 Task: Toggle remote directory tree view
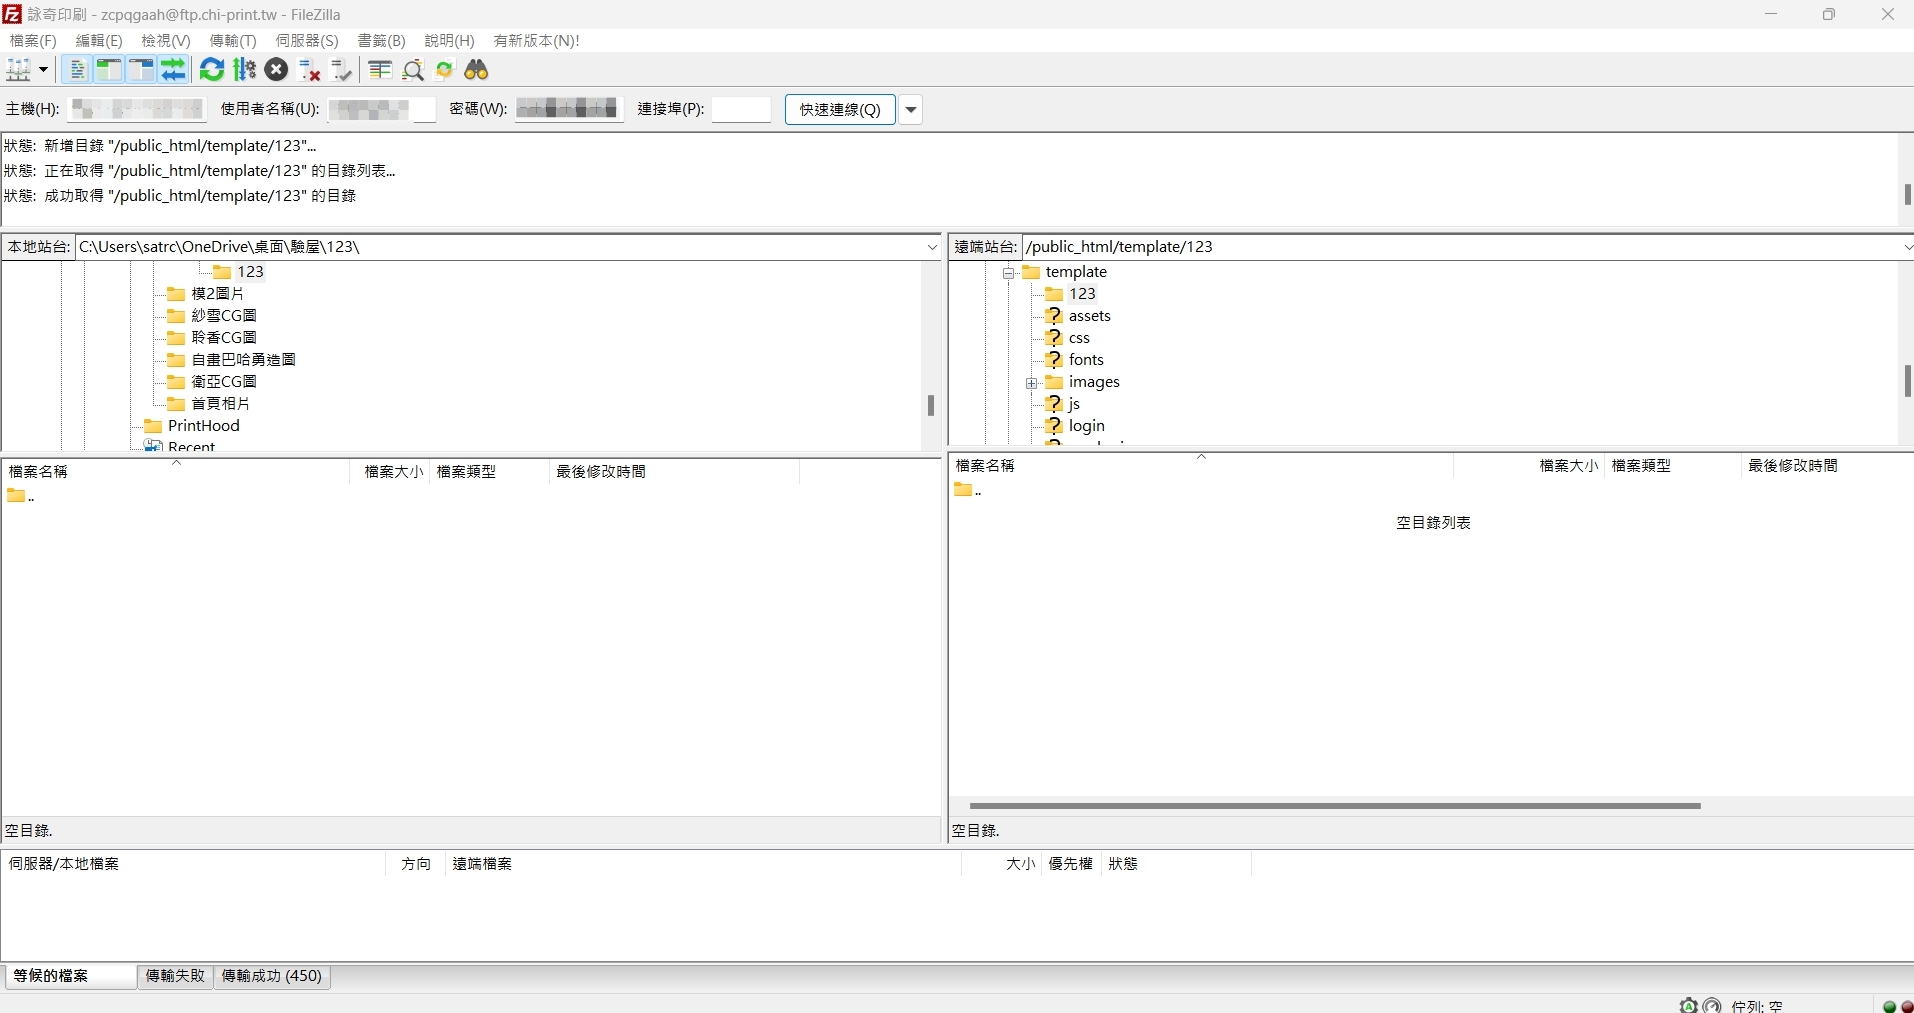[x=141, y=70]
